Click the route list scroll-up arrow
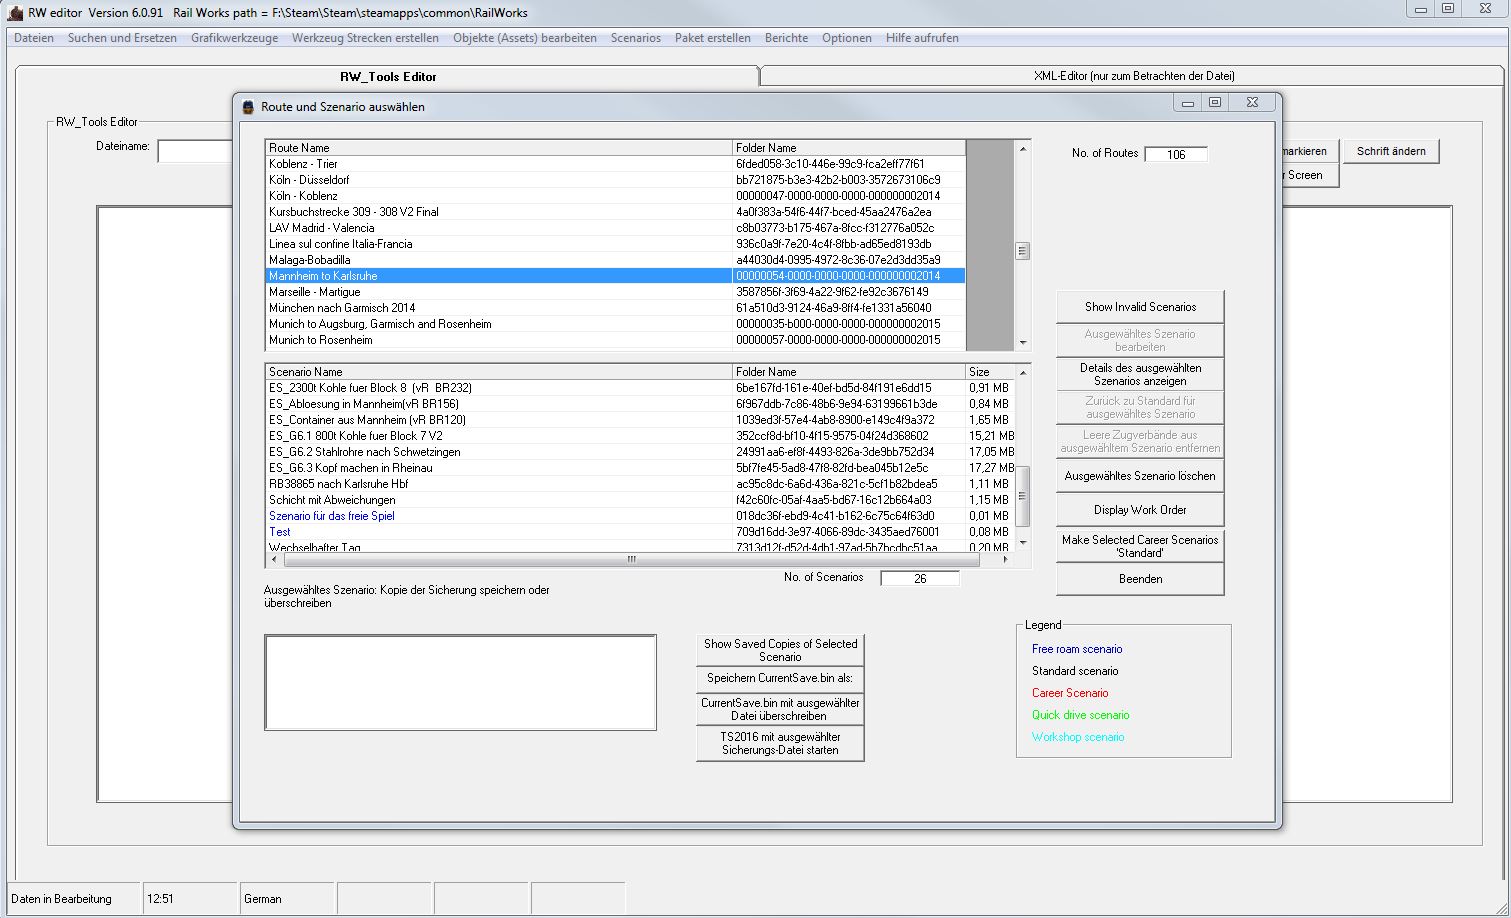The image size is (1511, 918). tap(1022, 148)
